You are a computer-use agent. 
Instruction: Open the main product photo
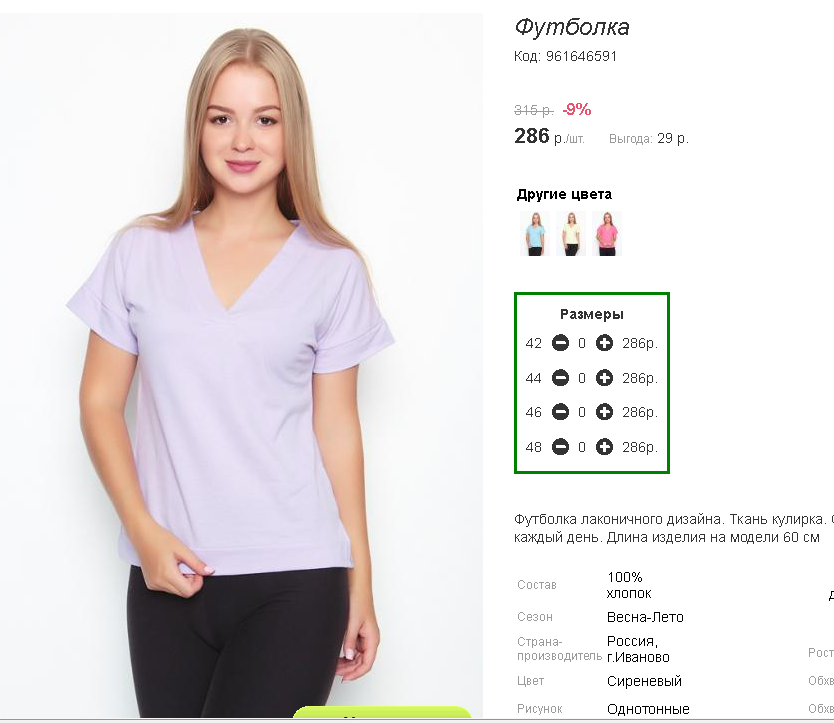pos(241,365)
